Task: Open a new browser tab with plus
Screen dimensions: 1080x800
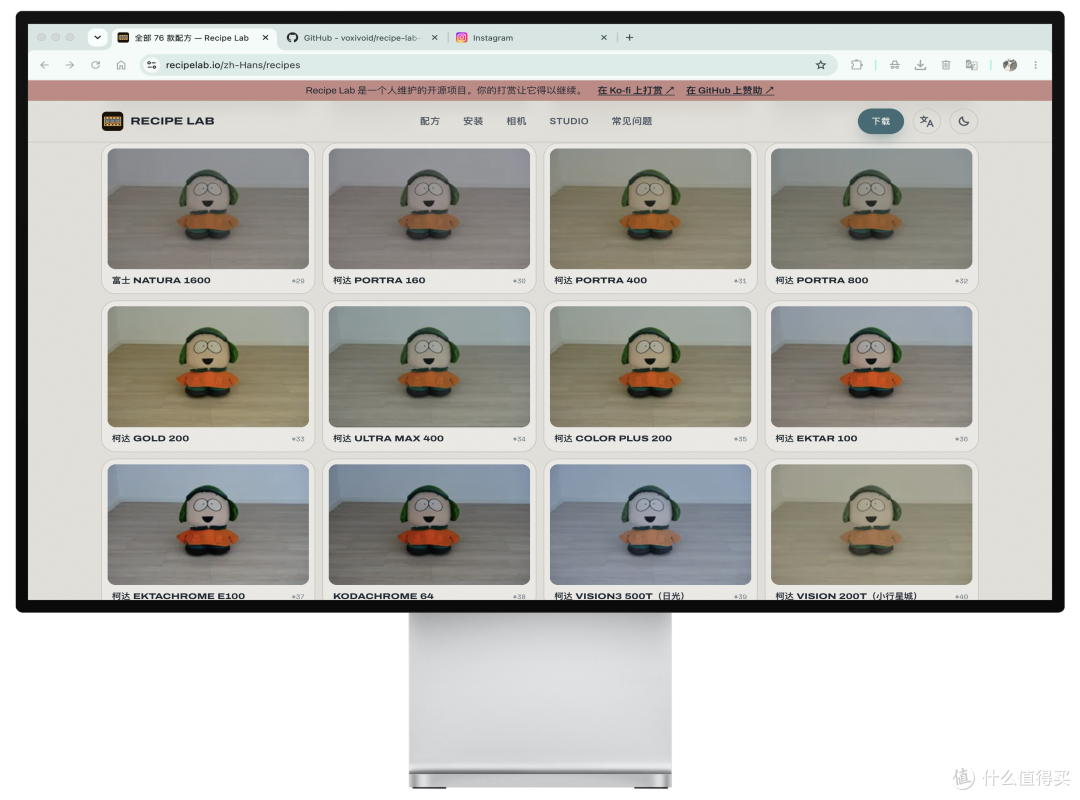Action: click(630, 38)
